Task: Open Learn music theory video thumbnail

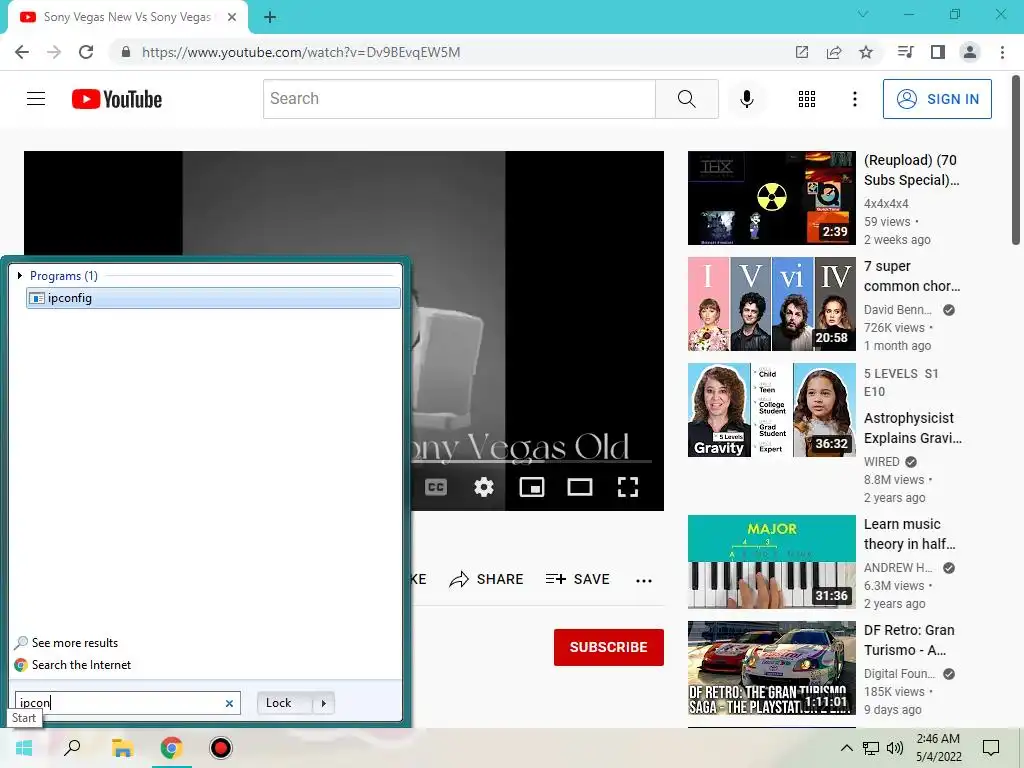Action: (x=771, y=562)
